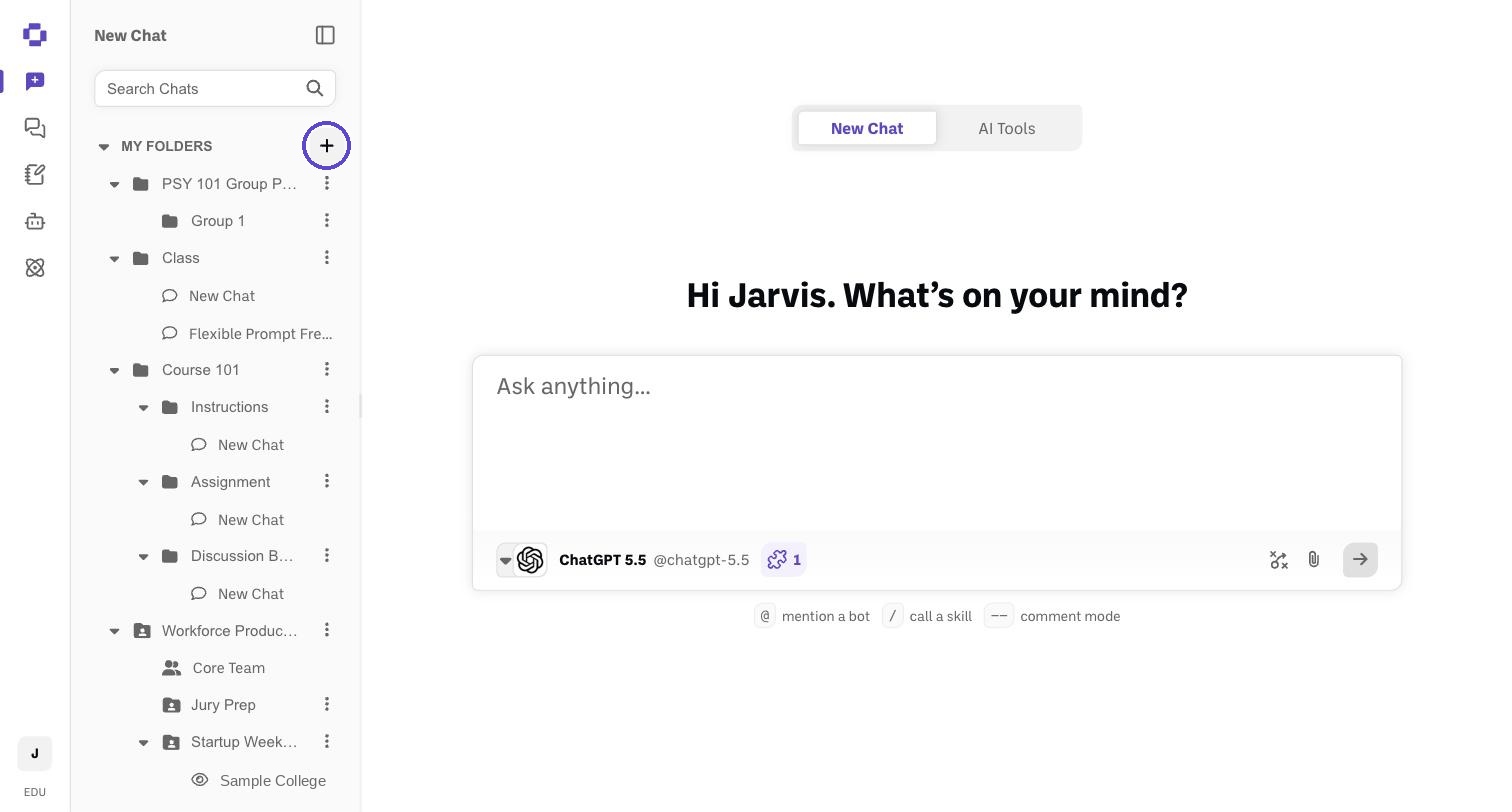Click the eye icon beside Sample College
The width and height of the screenshot is (1512, 812).
pos(200,780)
